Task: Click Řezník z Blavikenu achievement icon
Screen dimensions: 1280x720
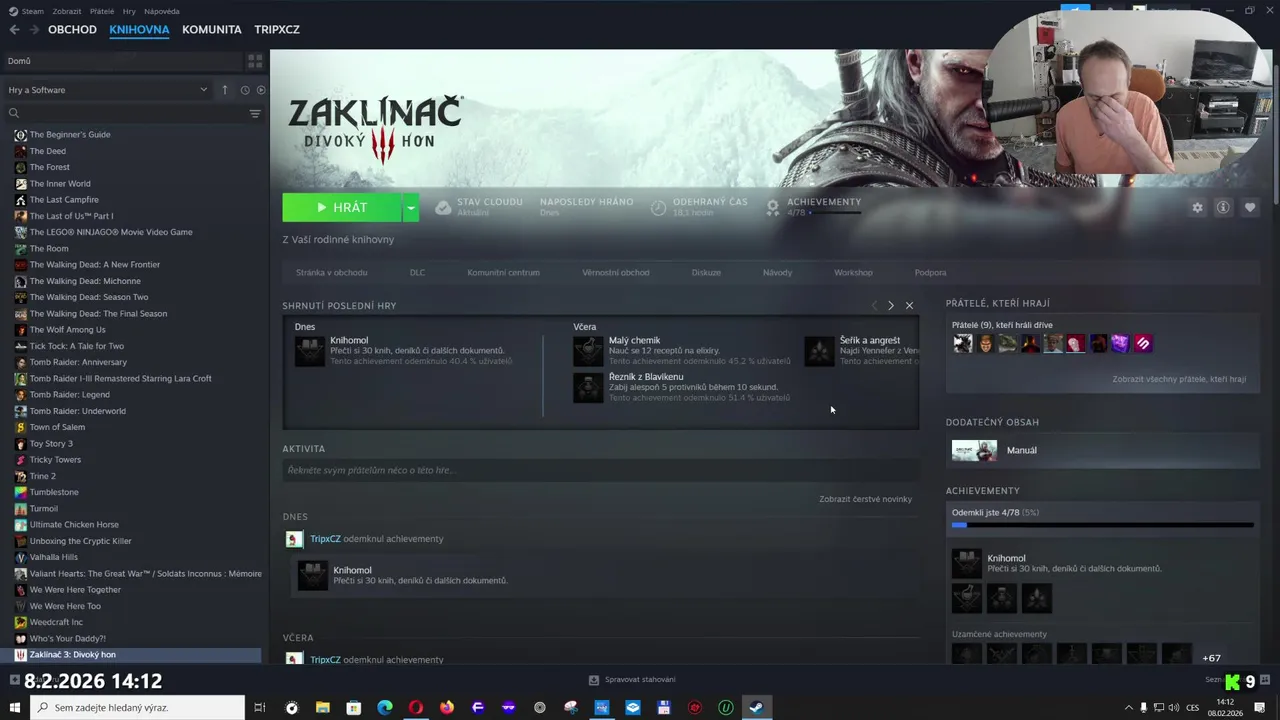Action: coord(588,388)
